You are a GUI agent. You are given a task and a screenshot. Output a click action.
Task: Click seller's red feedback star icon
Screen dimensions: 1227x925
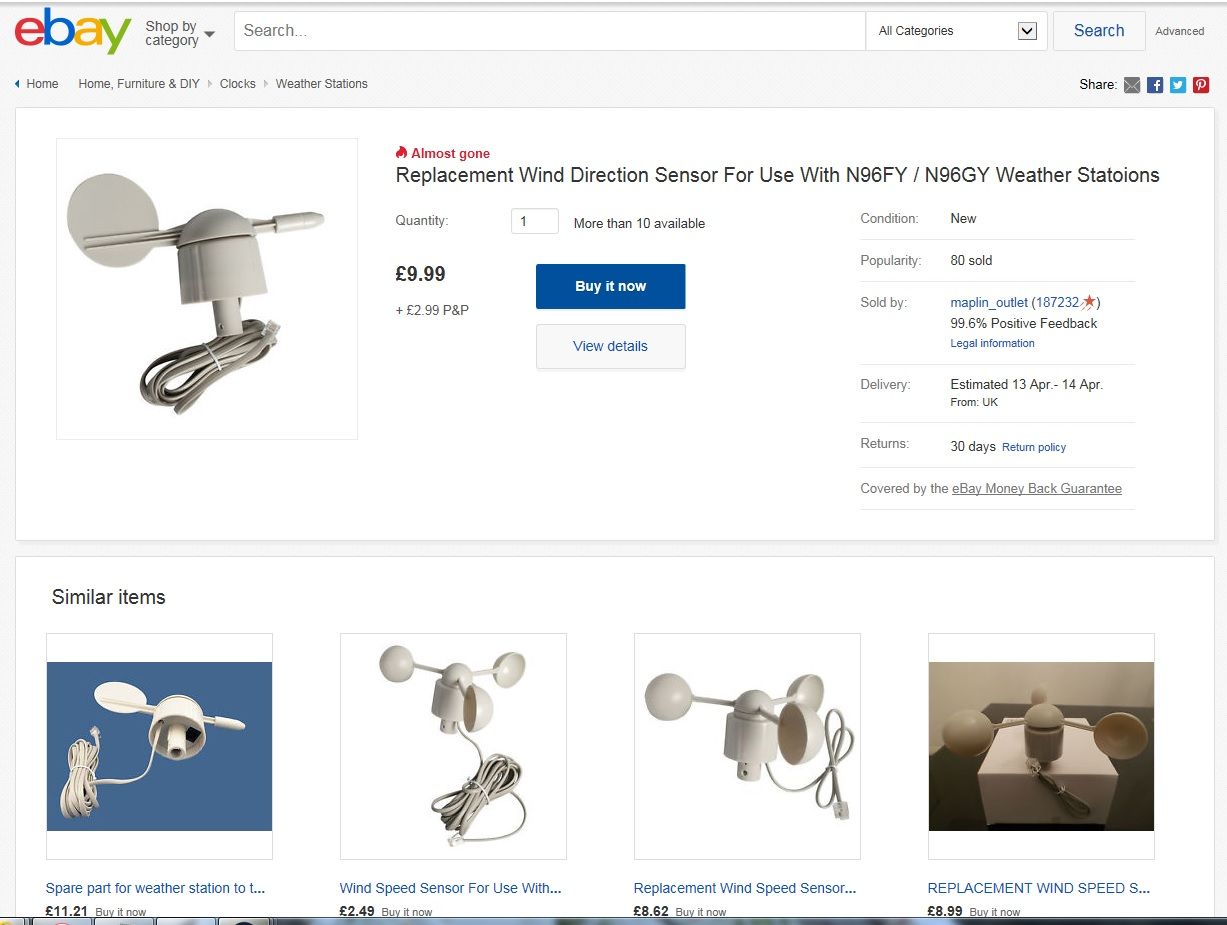(1089, 302)
